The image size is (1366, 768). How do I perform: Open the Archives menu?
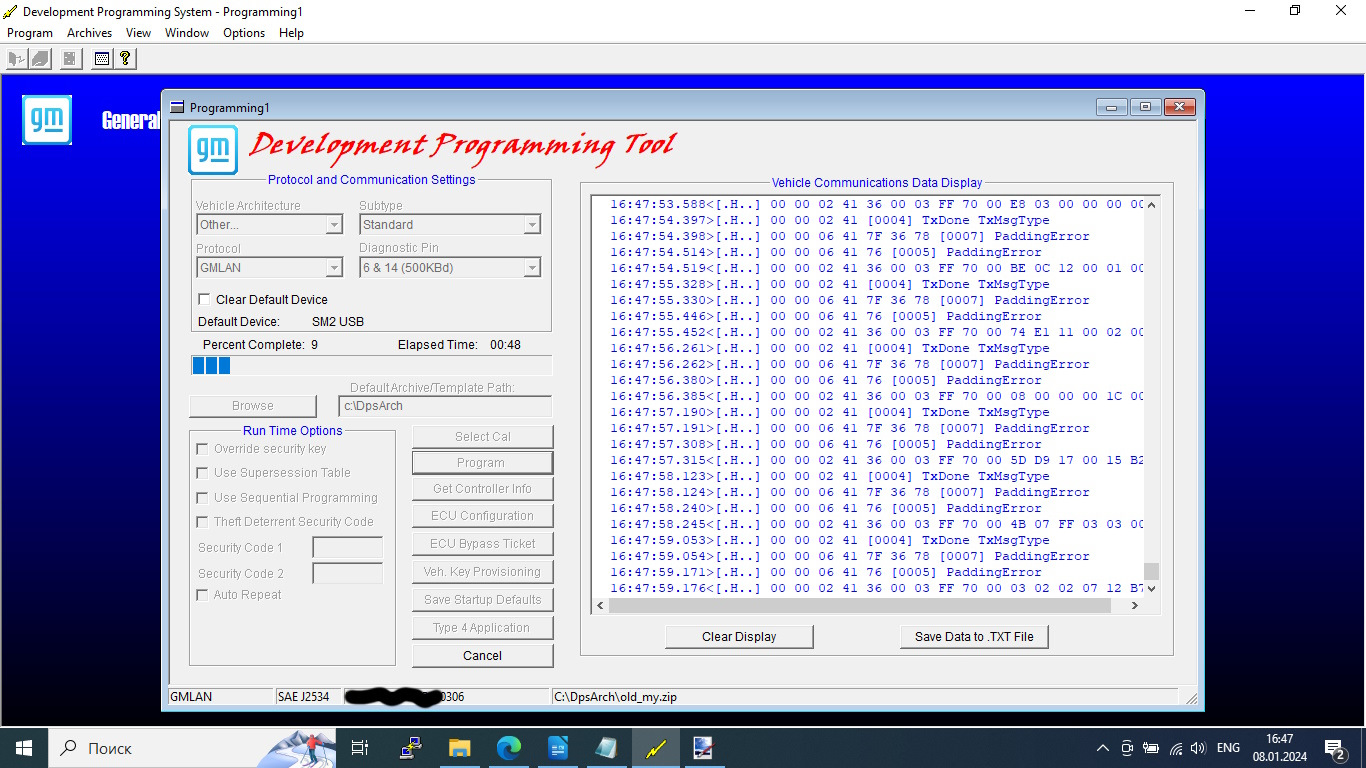(89, 33)
